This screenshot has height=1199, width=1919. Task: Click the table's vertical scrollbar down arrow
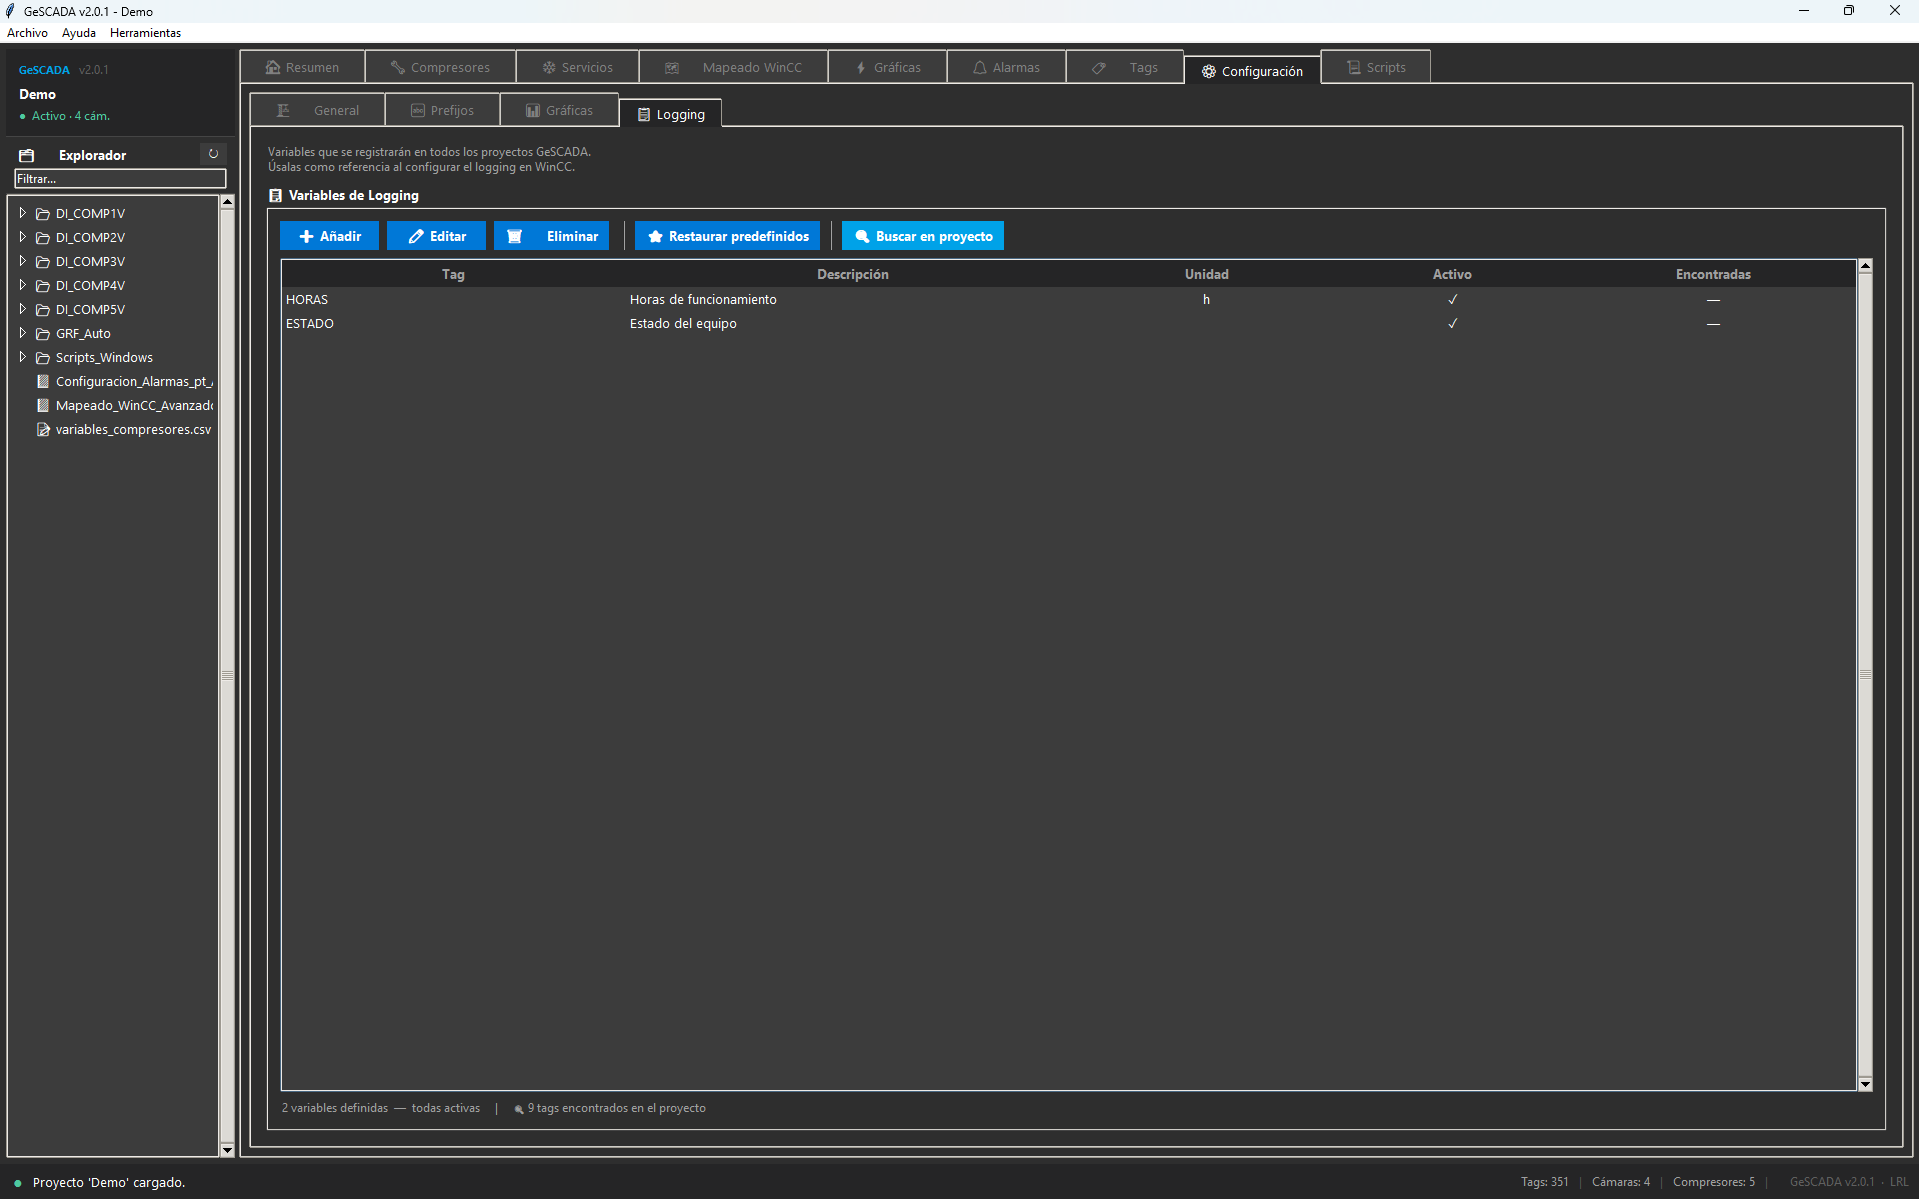pyautogui.click(x=1864, y=1083)
